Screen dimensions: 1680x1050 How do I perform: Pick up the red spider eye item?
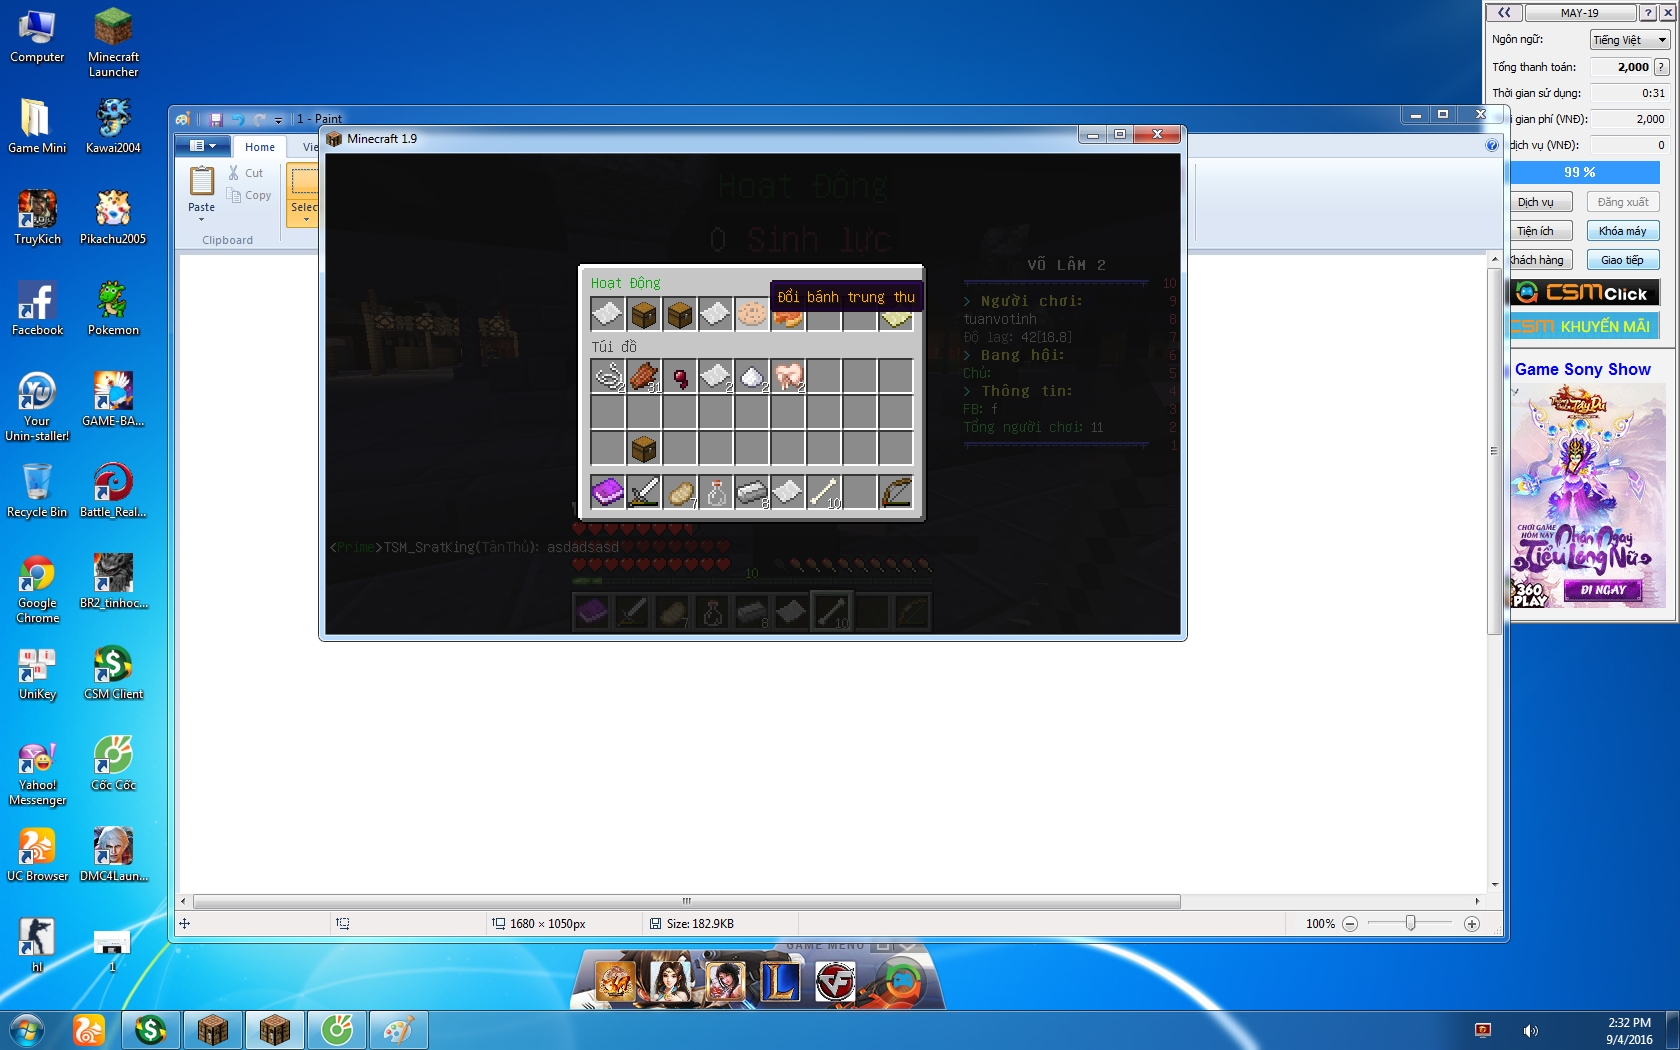[x=680, y=376]
